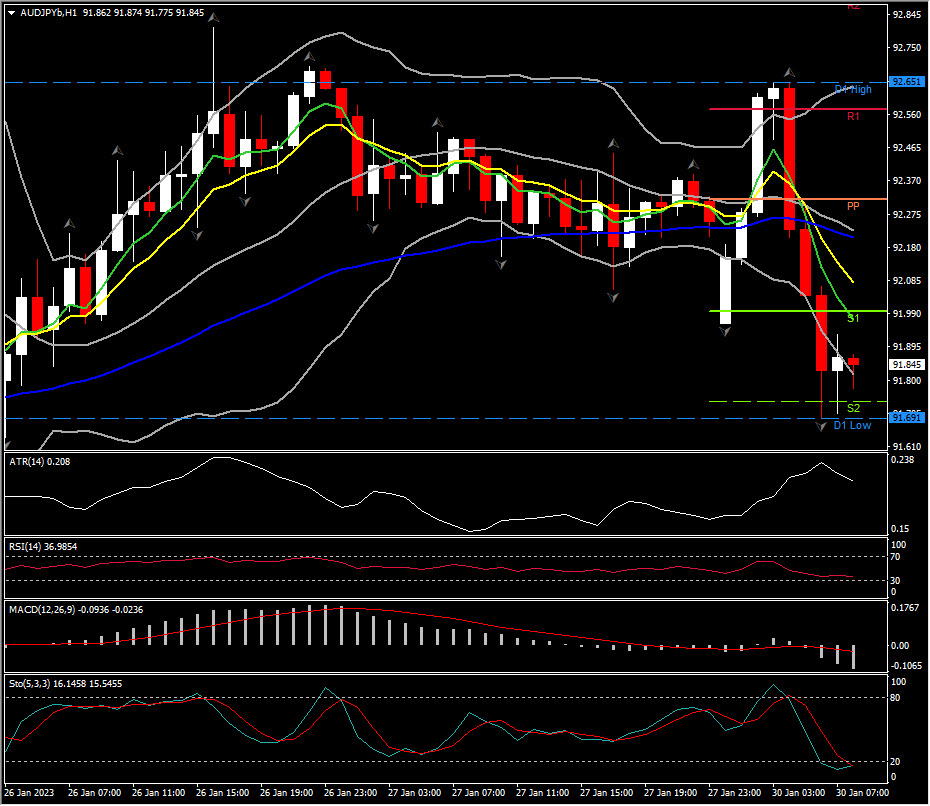
Task: Click the down fractal arrow beside D1 Low
Action: tap(821, 427)
